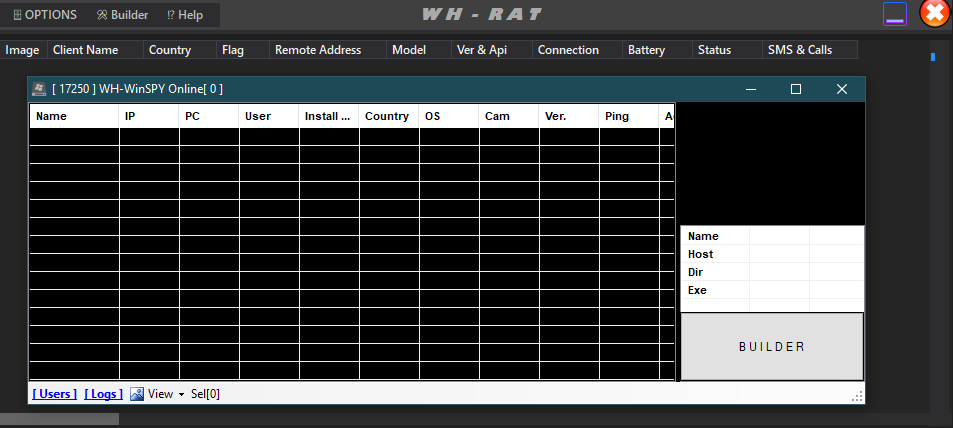Minimize WH-RAT using the purple icon
This screenshot has width=953, height=428.
(x=895, y=14)
